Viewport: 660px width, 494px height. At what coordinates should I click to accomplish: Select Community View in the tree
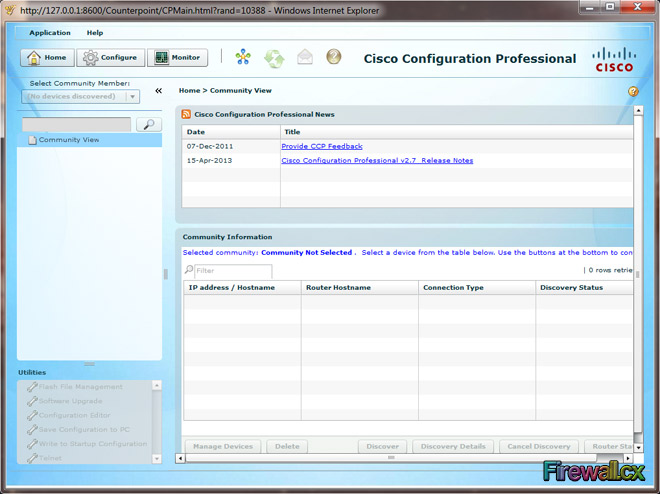click(x=89, y=140)
